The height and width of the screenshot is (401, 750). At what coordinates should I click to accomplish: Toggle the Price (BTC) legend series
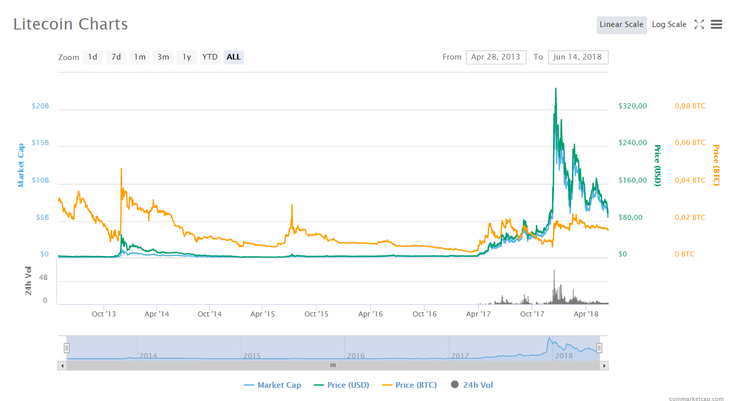click(x=409, y=385)
